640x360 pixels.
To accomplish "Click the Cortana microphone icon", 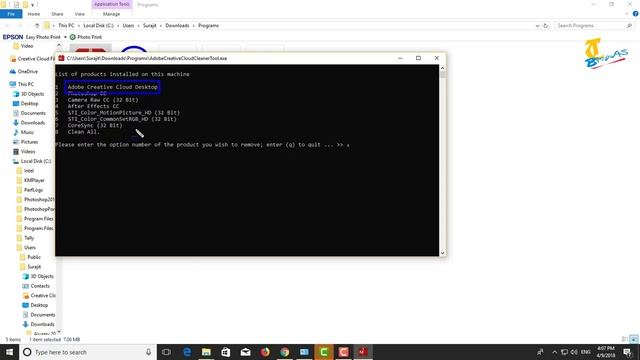I will [149, 352].
